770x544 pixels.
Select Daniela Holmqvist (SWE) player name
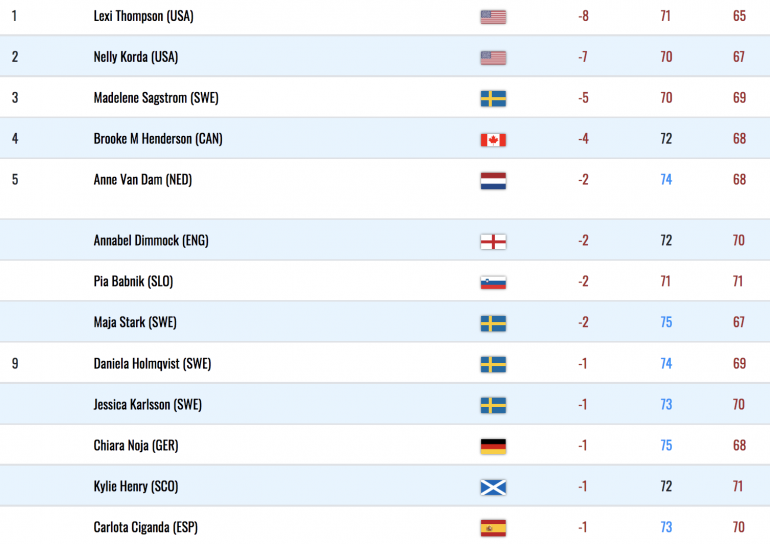tap(152, 363)
